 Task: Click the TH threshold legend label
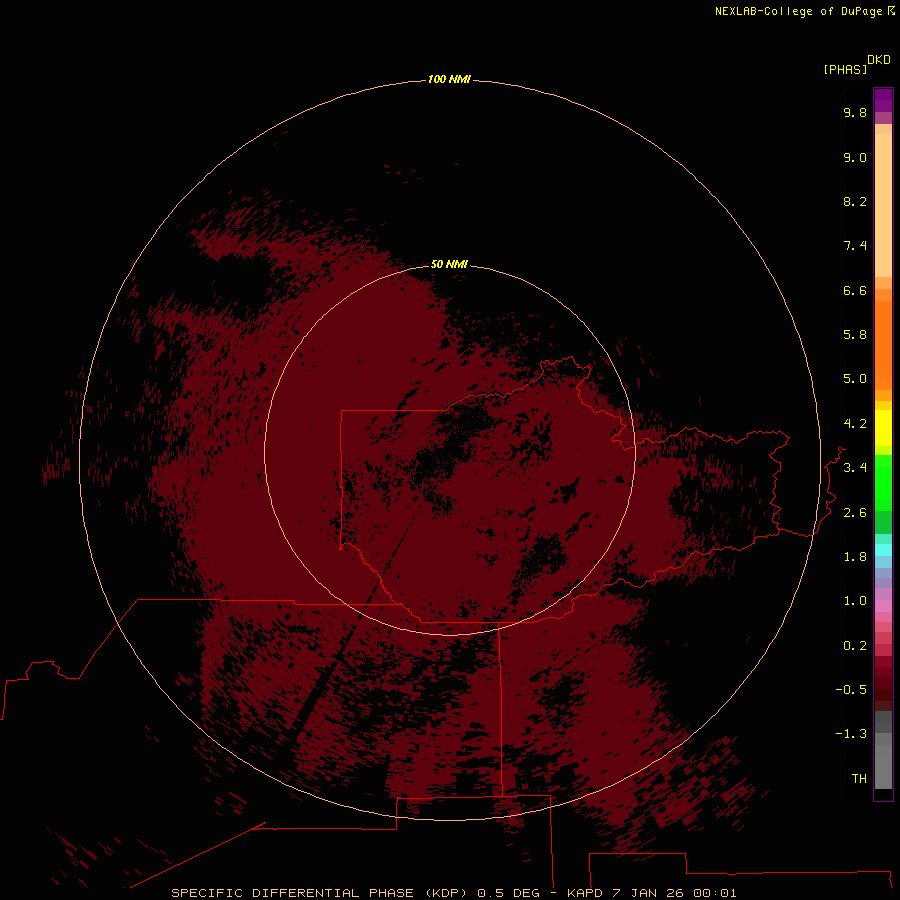tap(859, 779)
